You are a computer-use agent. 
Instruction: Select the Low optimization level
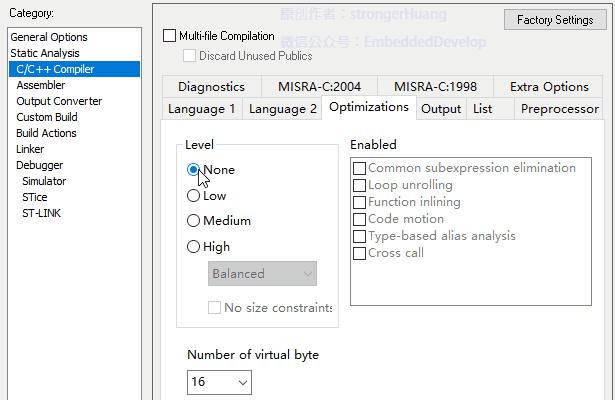pyautogui.click(x=194, y=196)
